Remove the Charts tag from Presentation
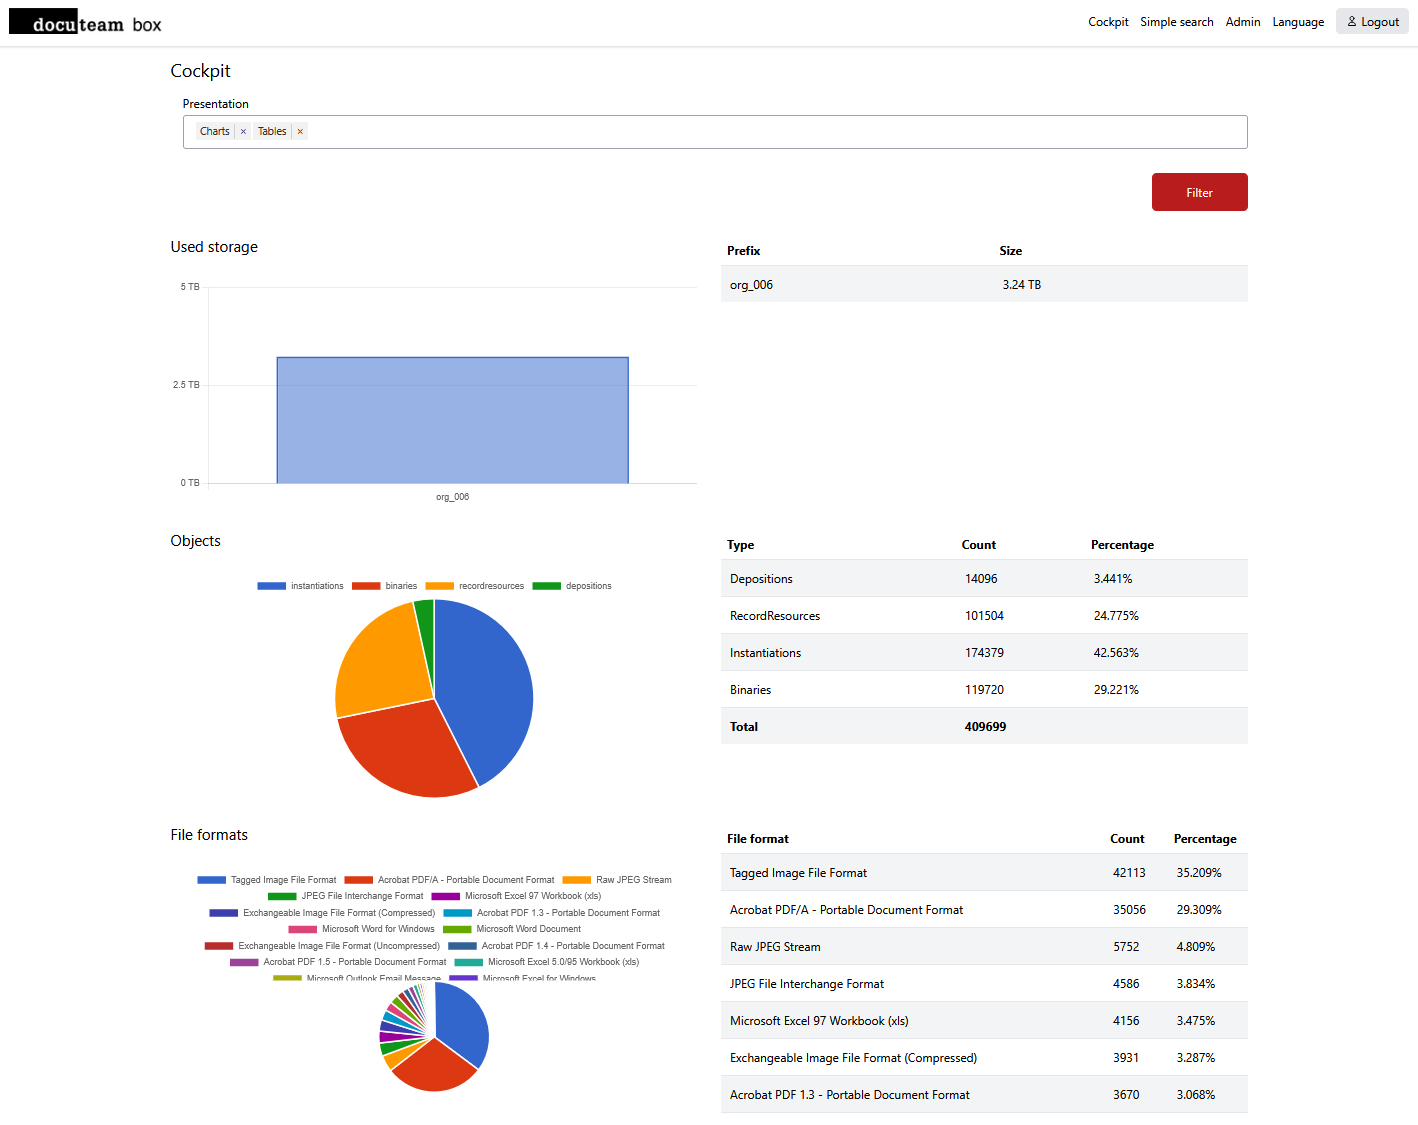The height and width of the screenshot is (1125, 1418). (x=243, y=132)
